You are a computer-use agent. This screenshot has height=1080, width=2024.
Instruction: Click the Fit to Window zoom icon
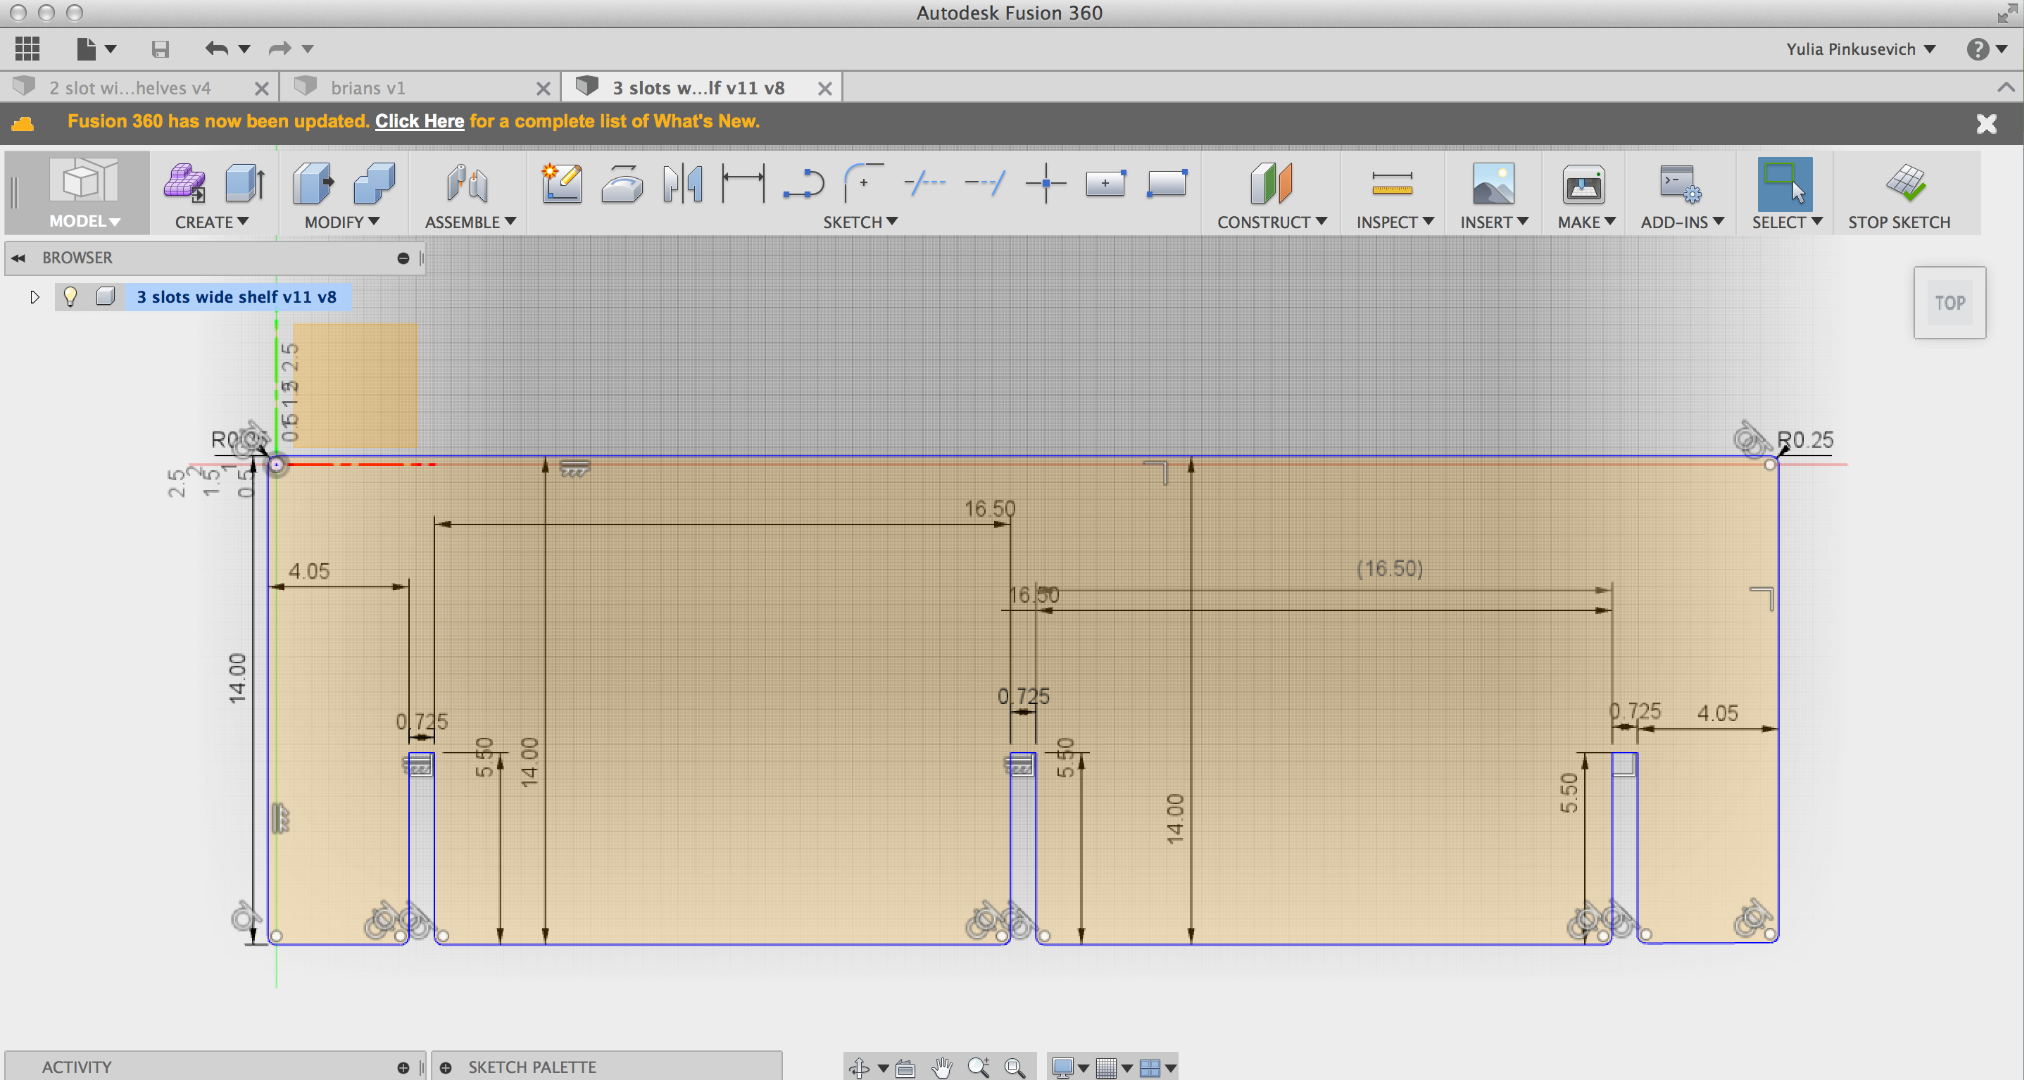(1013, 1065)
